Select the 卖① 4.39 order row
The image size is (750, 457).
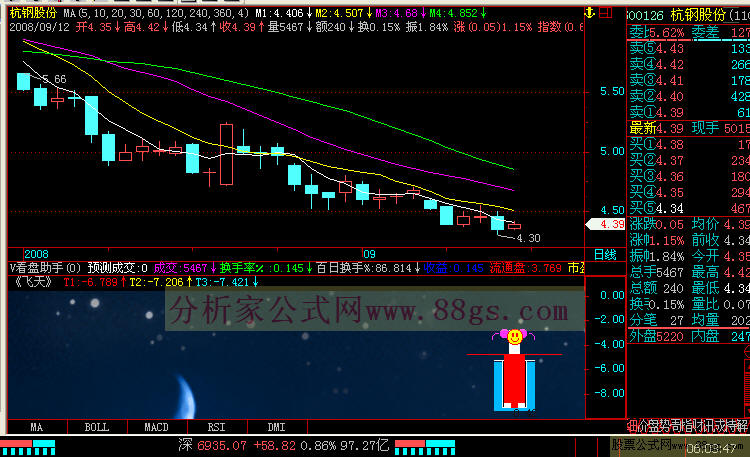688,112
